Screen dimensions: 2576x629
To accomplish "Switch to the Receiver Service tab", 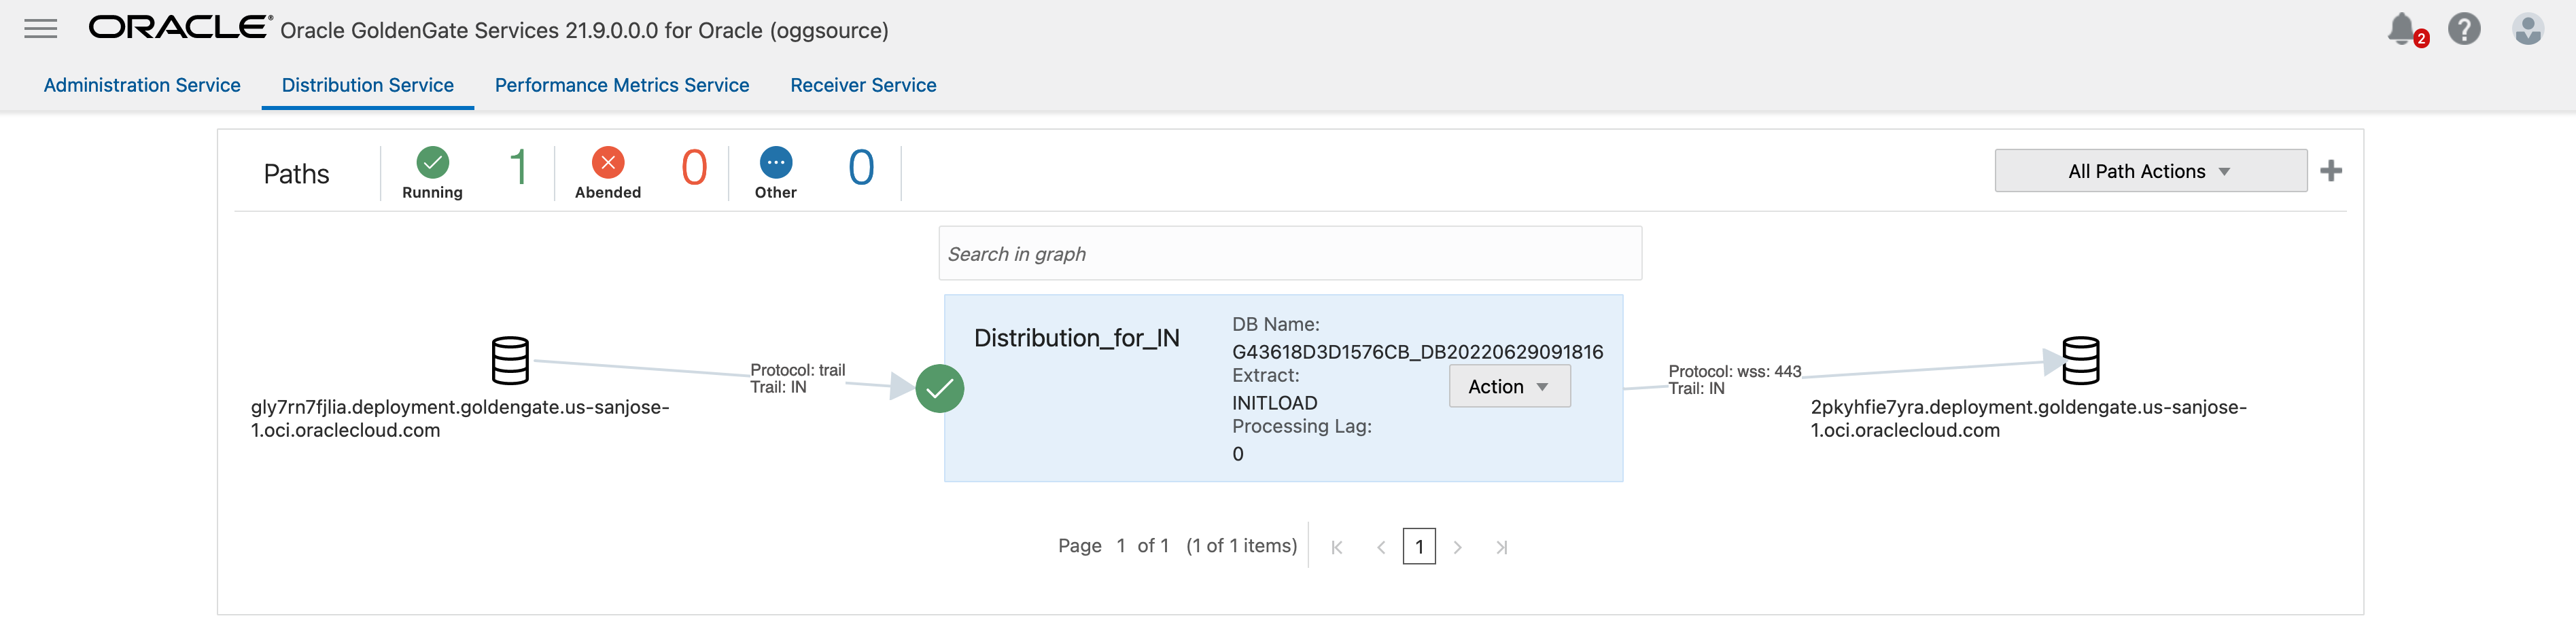I will tap(863, 85).
